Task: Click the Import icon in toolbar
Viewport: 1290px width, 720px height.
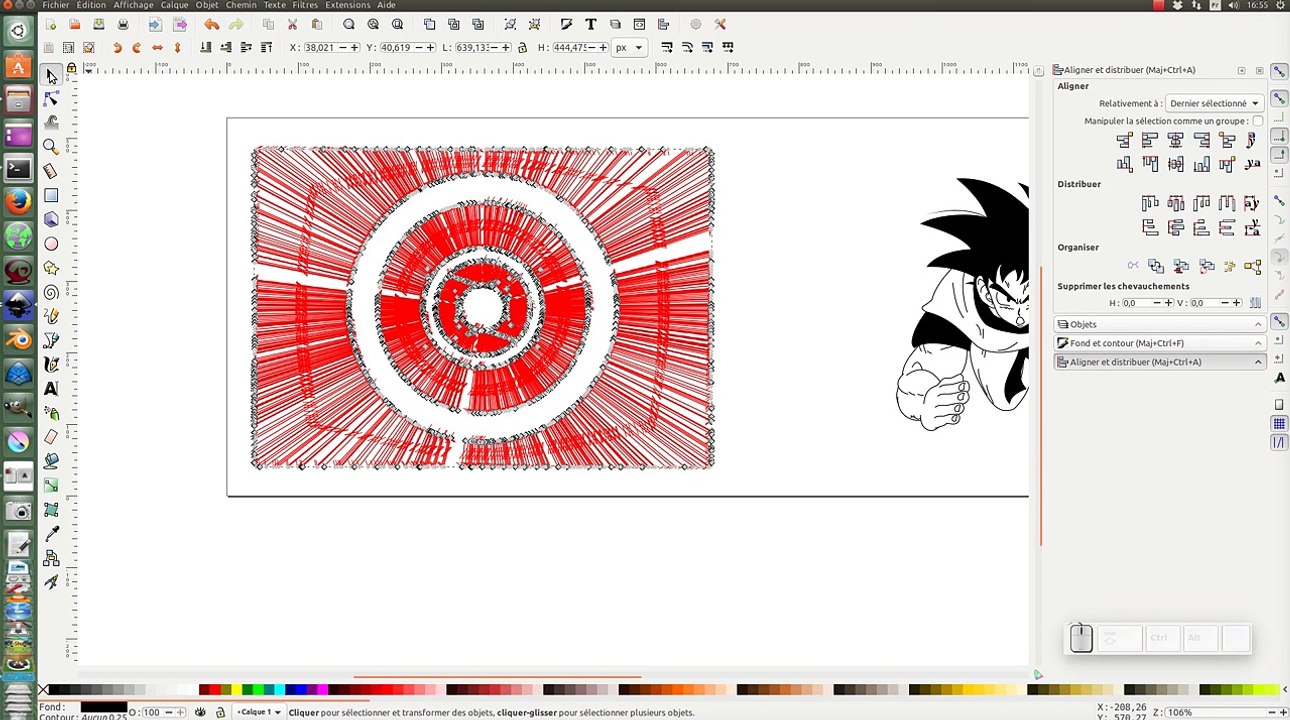Action: pos(154,24)
